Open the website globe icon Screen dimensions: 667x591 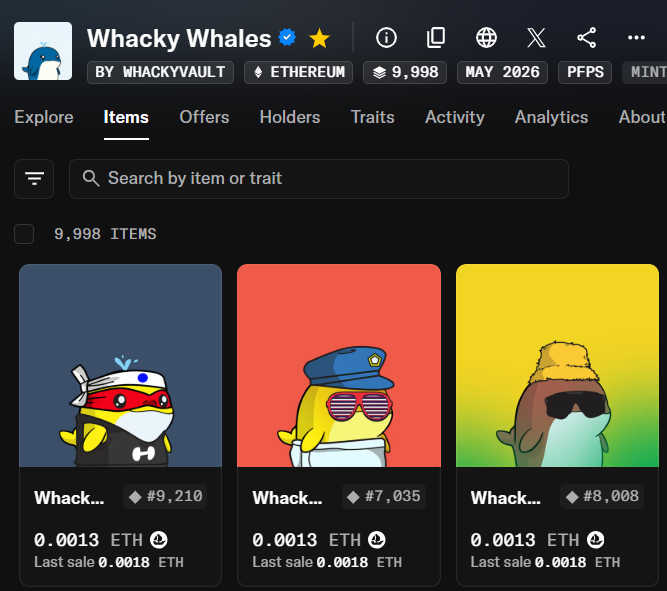(486, 38)
